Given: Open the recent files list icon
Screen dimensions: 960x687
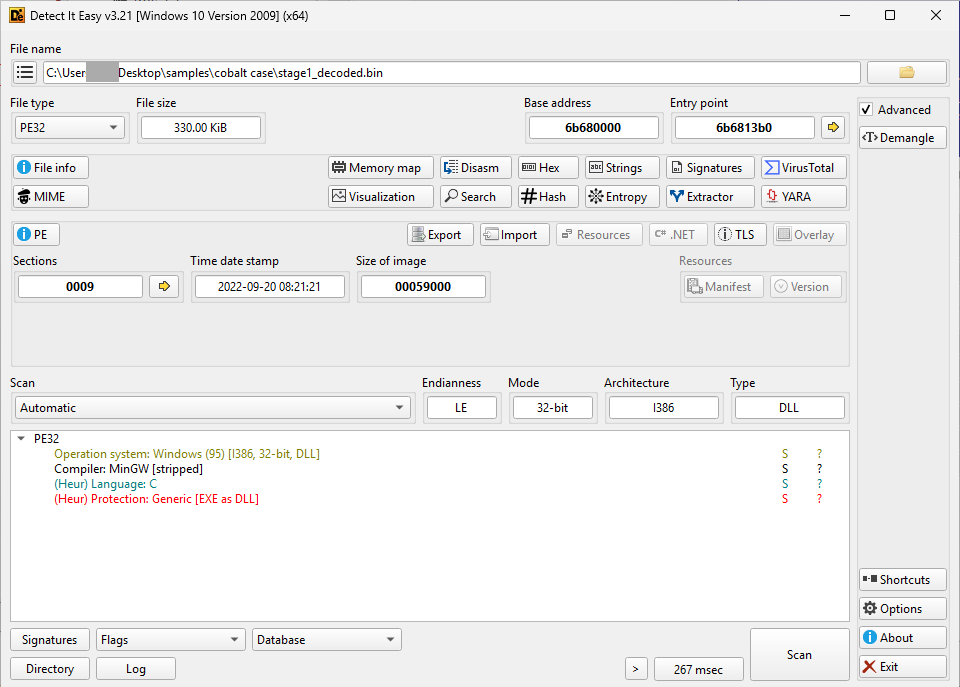Looking at the screenshot, I should click(x=25, y=72).
